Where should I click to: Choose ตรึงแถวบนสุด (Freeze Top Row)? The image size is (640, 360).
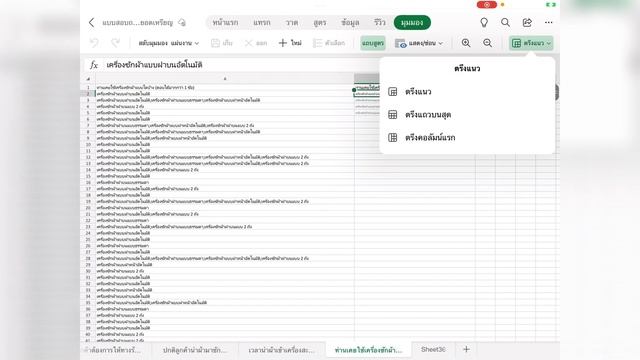point(467,115)
